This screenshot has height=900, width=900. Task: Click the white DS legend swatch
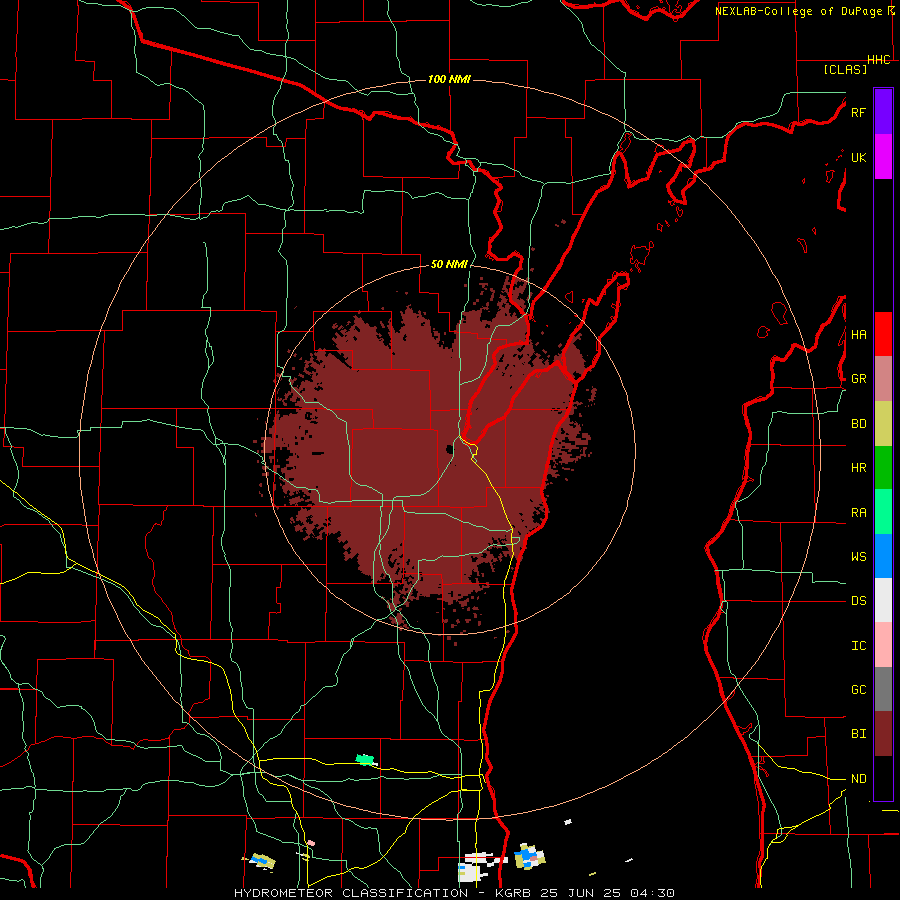pyautogui.click(x=883, y=600)
